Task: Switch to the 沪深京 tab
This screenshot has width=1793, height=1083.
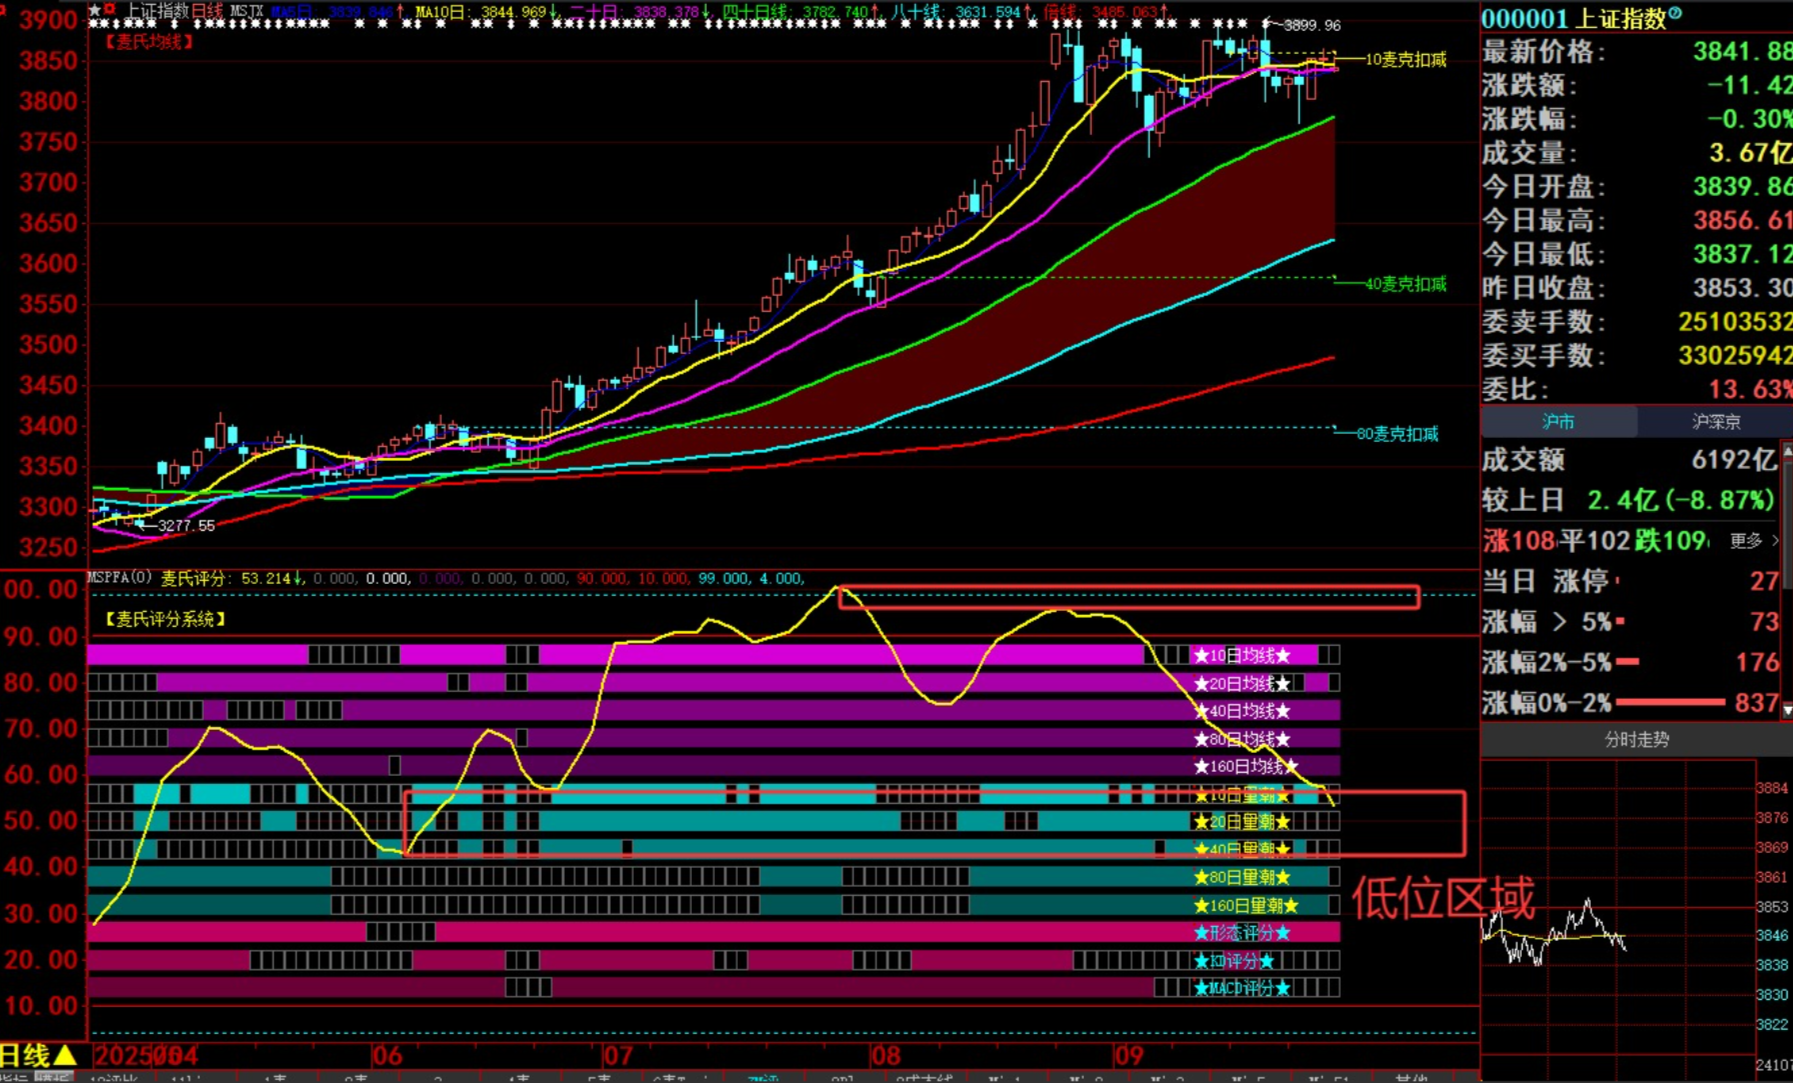Action: (1715, 422)
